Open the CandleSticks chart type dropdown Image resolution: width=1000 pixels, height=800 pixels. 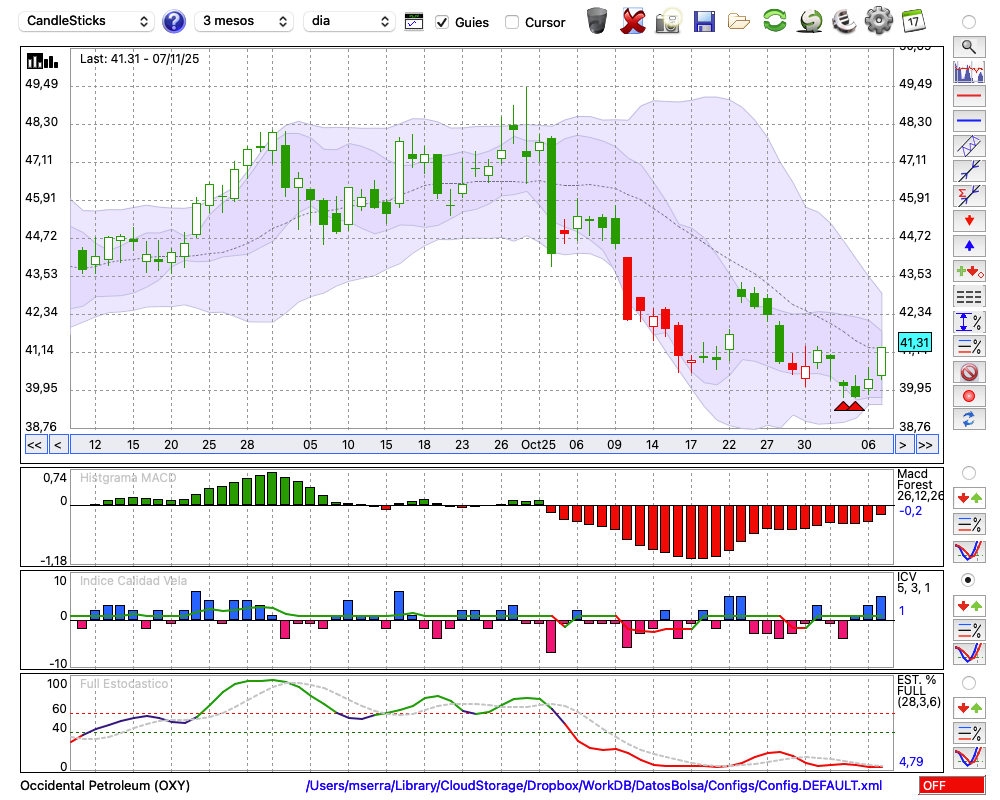pos(88,21)
